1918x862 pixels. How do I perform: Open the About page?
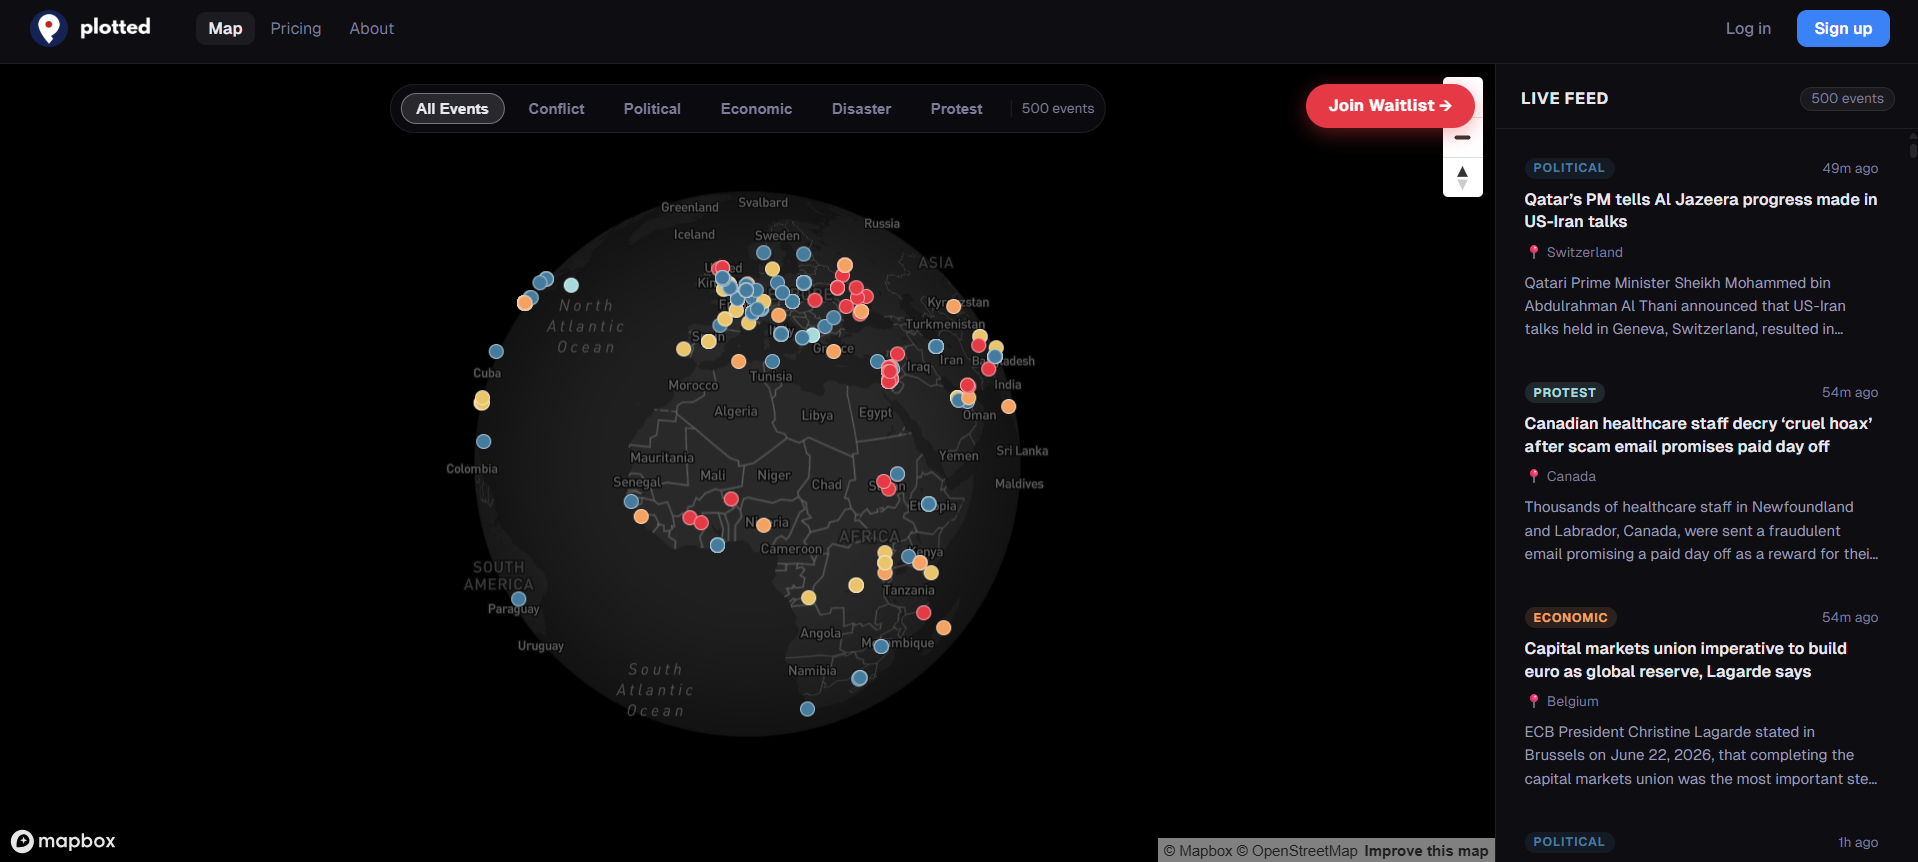(x=371, y=28)
